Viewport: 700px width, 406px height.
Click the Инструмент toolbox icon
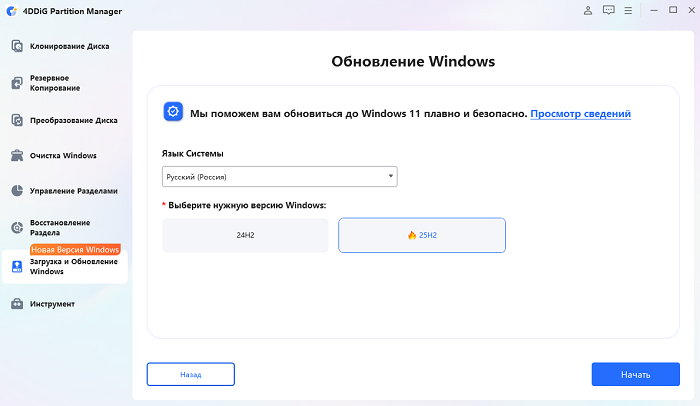click(17, 304)
